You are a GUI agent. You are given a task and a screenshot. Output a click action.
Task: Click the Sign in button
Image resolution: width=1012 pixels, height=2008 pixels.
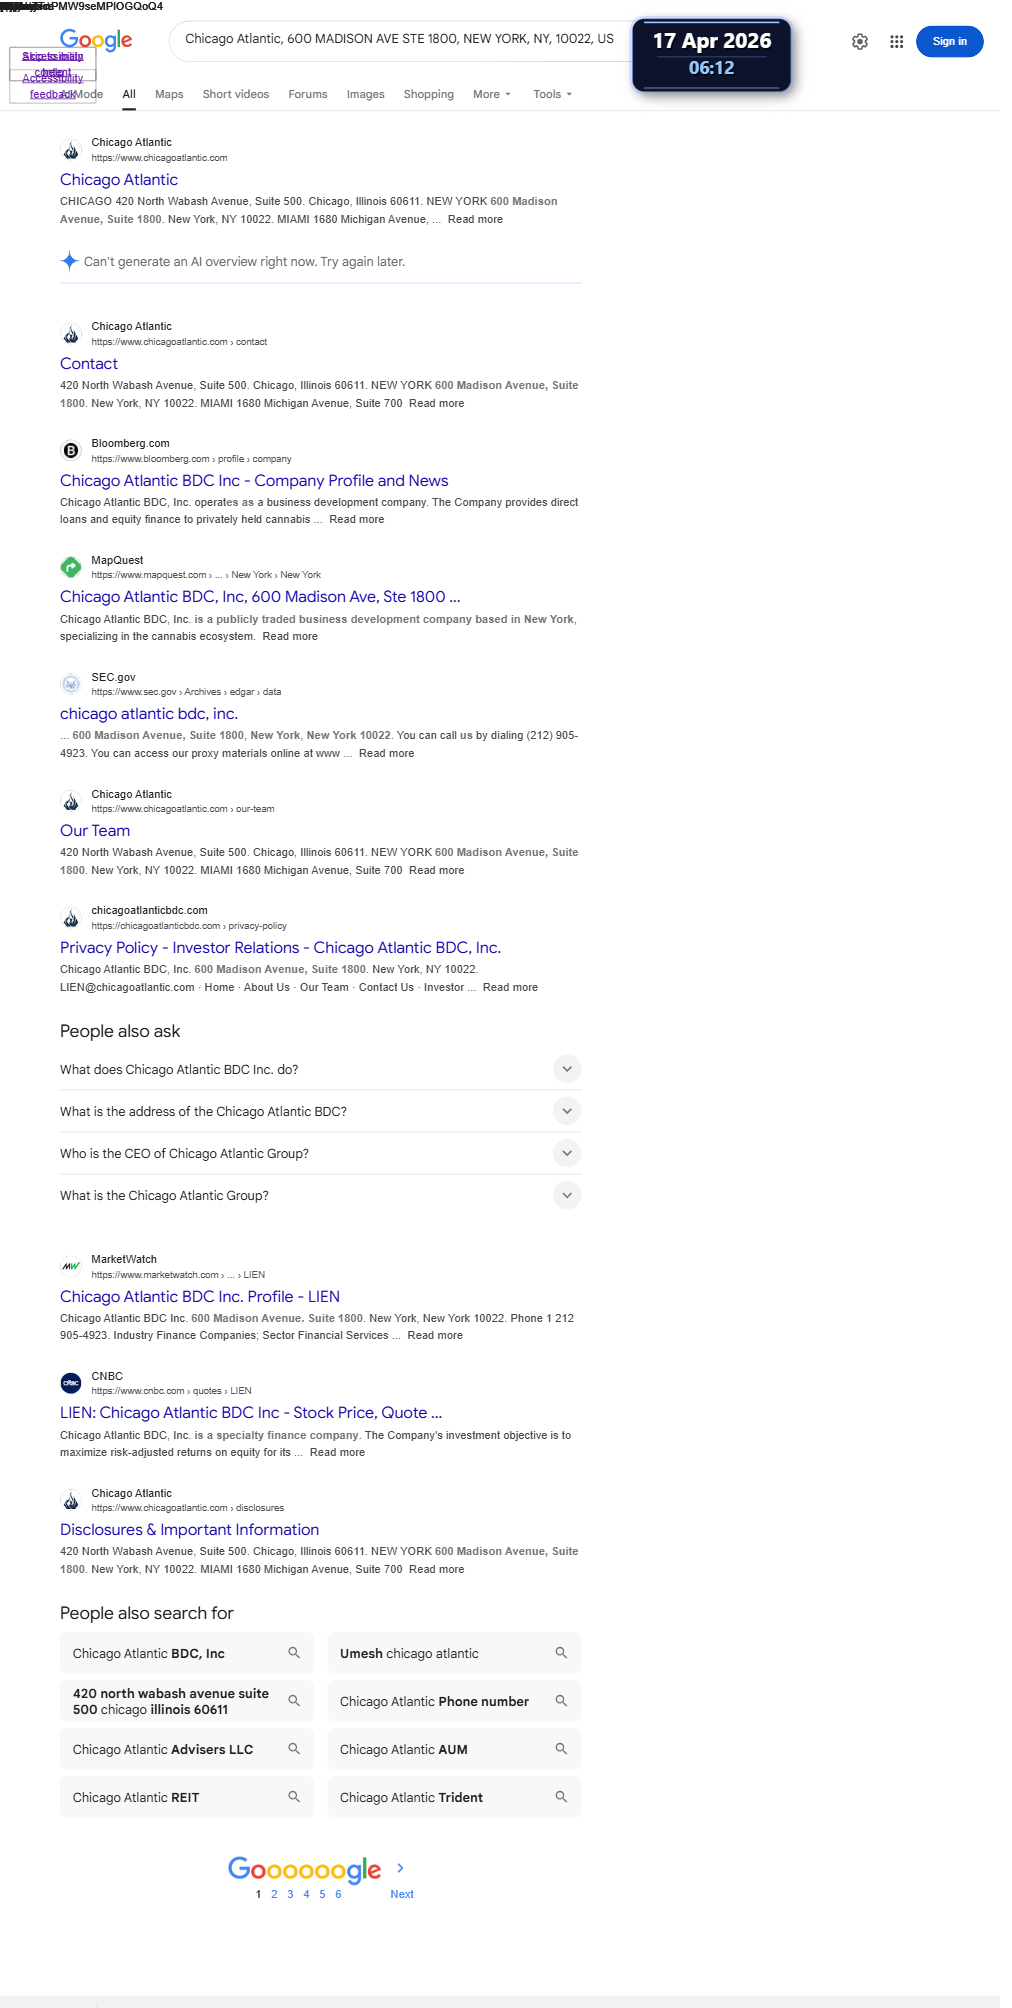coord(949,42)
